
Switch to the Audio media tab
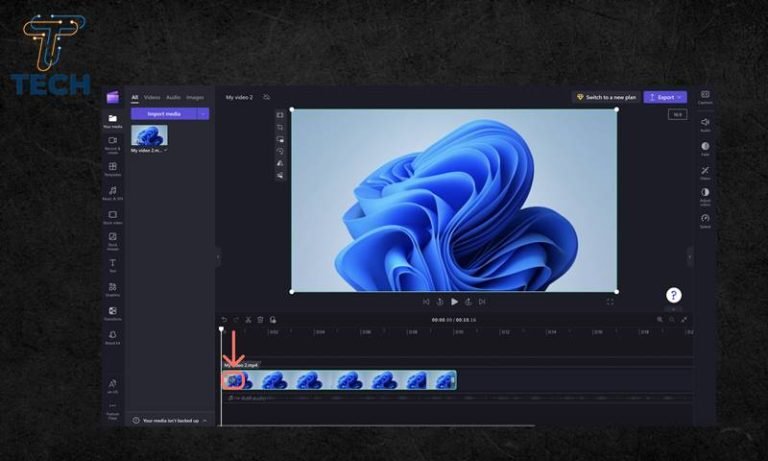pos(173,97)
